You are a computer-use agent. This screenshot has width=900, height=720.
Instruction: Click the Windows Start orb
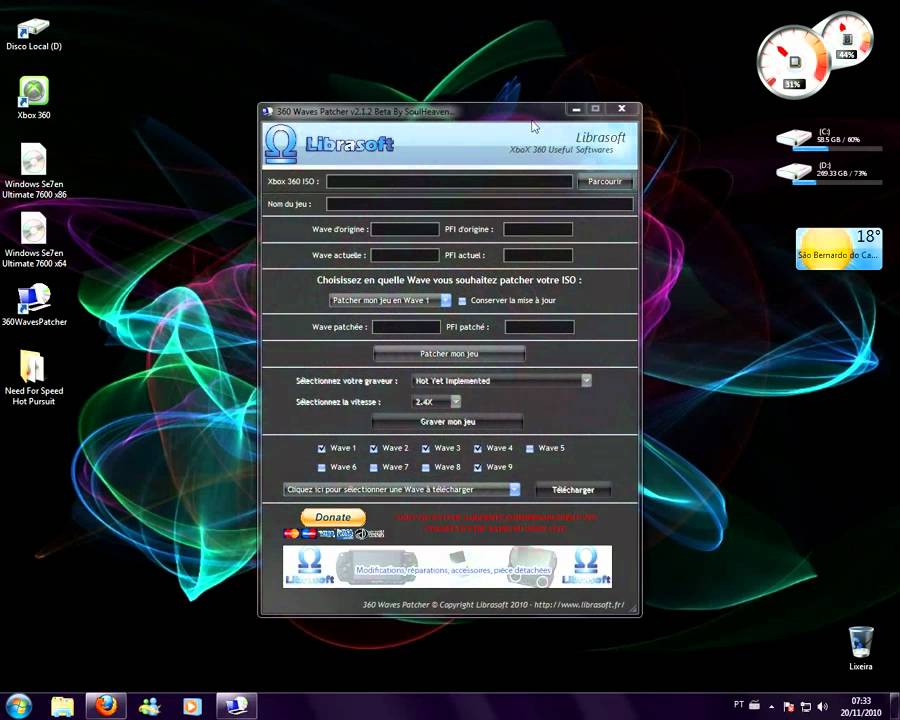point(18,706)
